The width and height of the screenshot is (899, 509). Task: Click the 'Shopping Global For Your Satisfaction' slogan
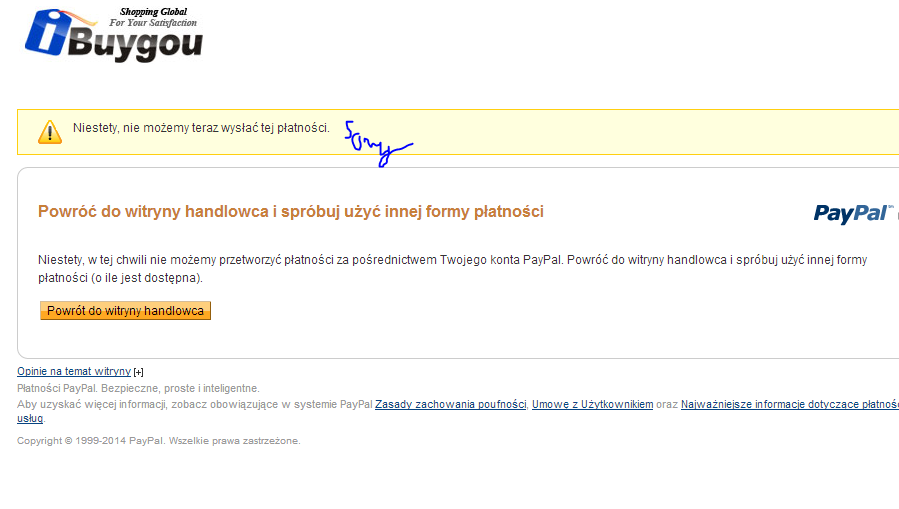(153, 17)
